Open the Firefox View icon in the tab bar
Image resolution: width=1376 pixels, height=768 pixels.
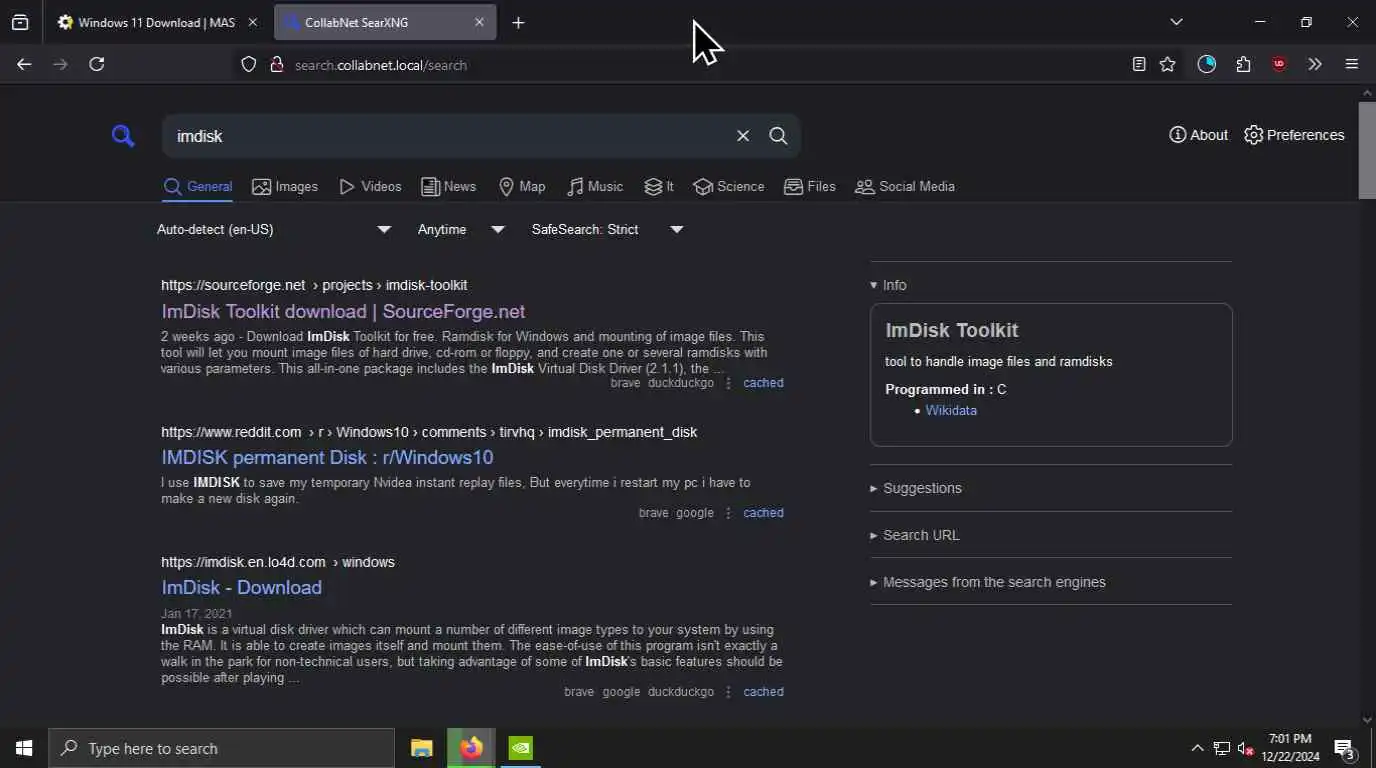(x=20, y=22)
